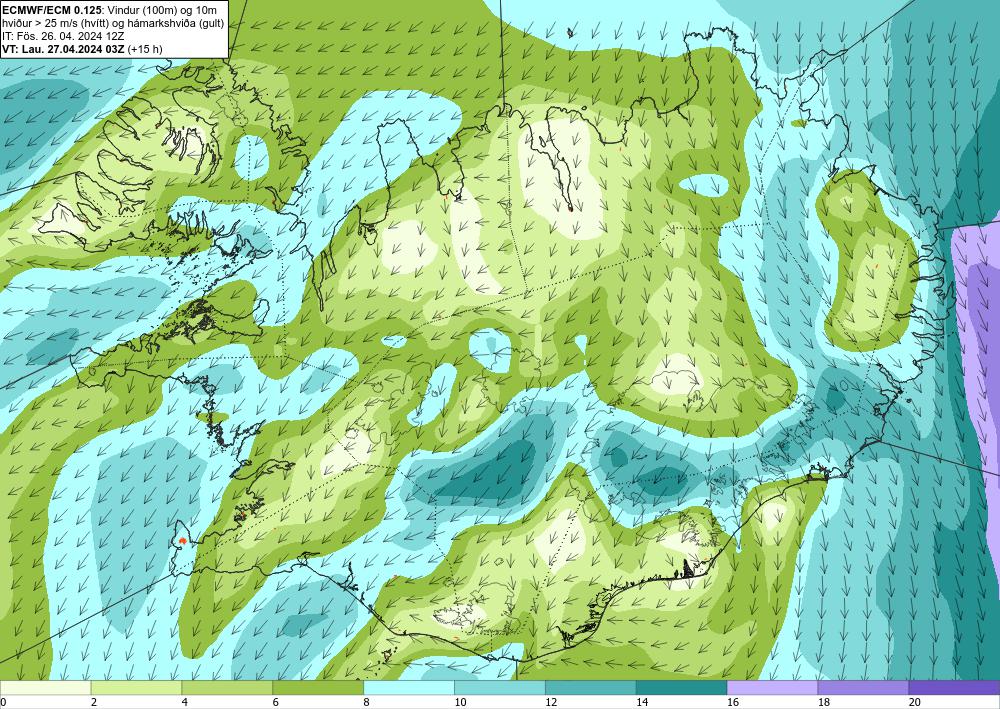Image resolution: width=1000 pixels, height=709 pixels.
Task: Click the 14–16 m/s dark teal legend swatch
Action: (682, 688)
